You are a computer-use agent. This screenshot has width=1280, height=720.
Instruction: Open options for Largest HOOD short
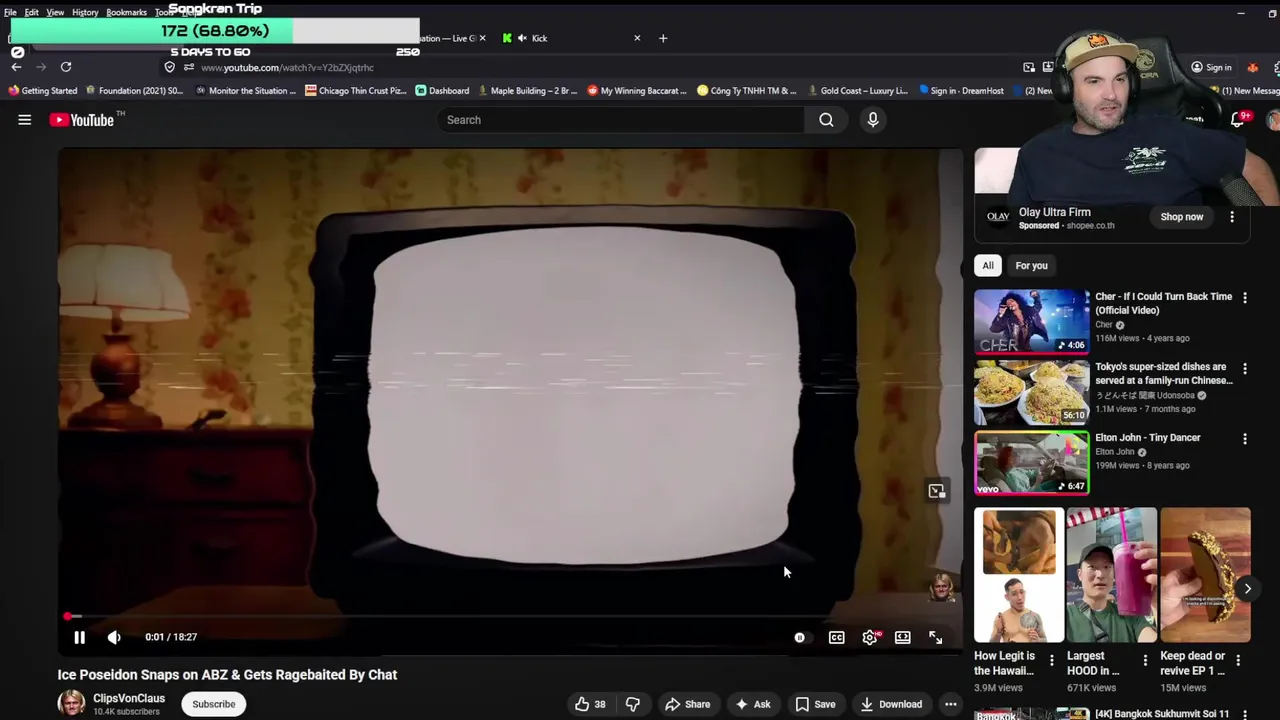click(x=1145, y=660)
